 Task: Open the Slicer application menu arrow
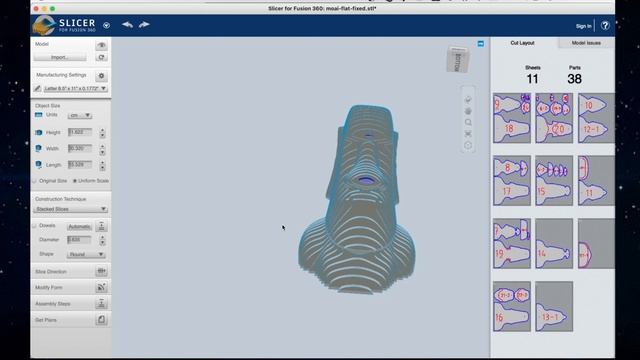click(107, 25)
